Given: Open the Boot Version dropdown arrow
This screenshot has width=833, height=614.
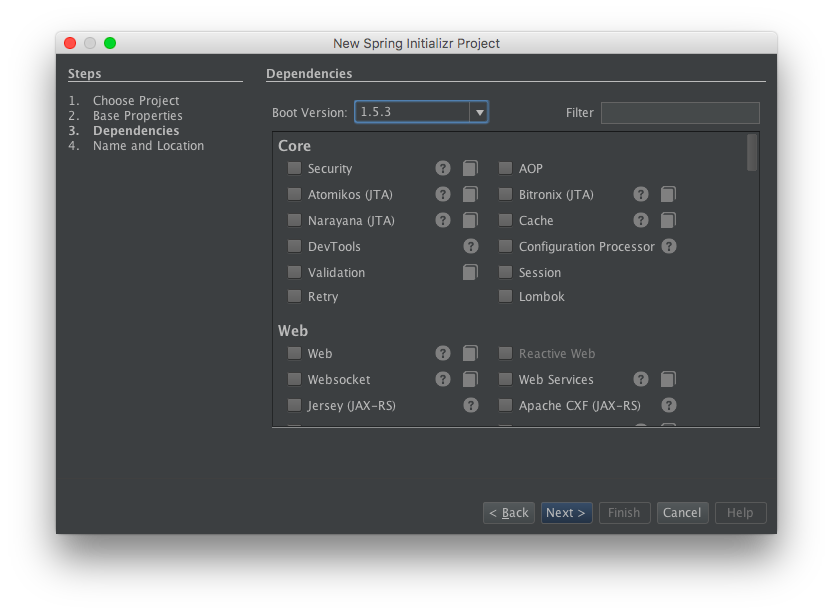Looking at the screenshot, I should [479, 112].
